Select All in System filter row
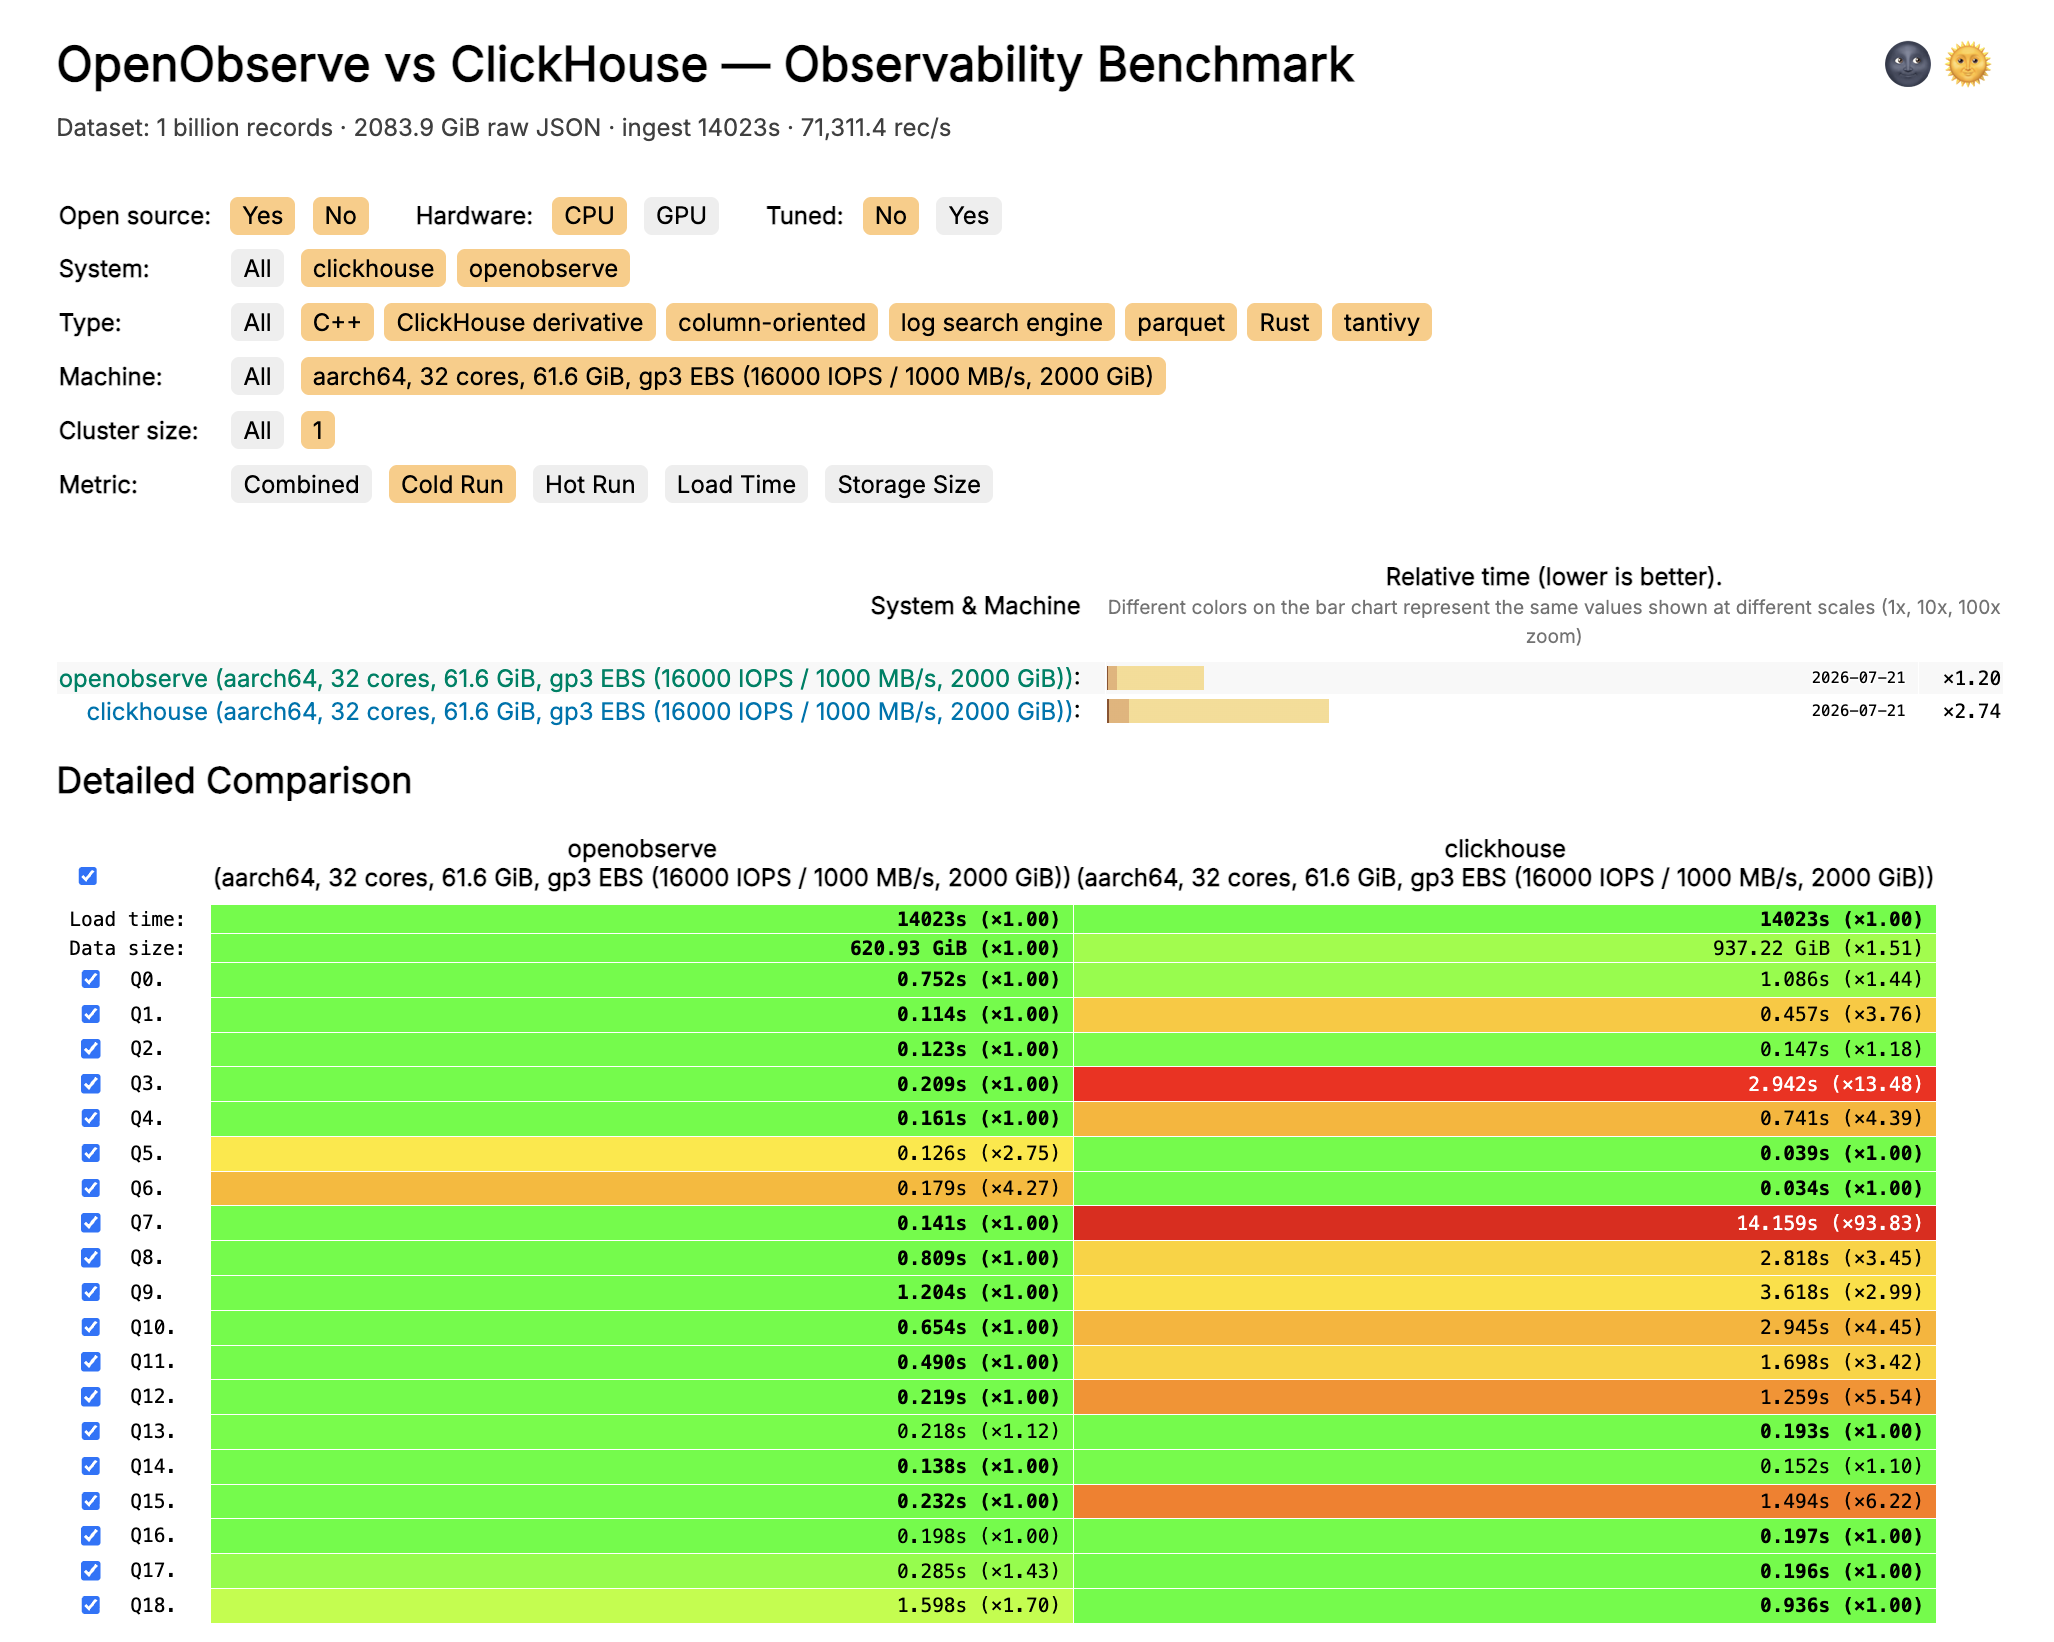2054x1642 pixels. point(257,269)
